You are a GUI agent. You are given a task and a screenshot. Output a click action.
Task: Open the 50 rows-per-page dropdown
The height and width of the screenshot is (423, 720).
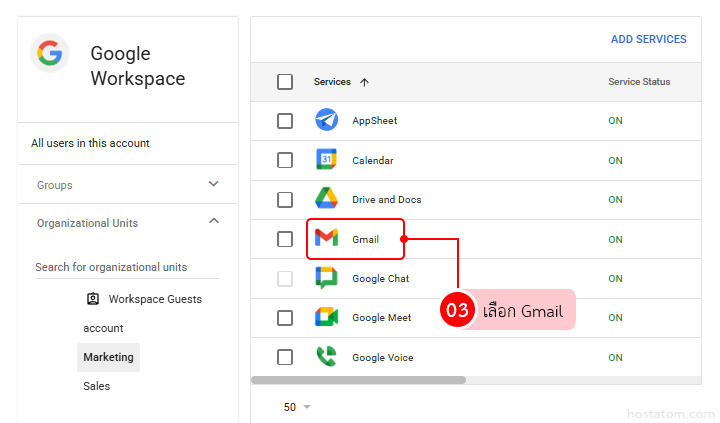tap(297, 407)
